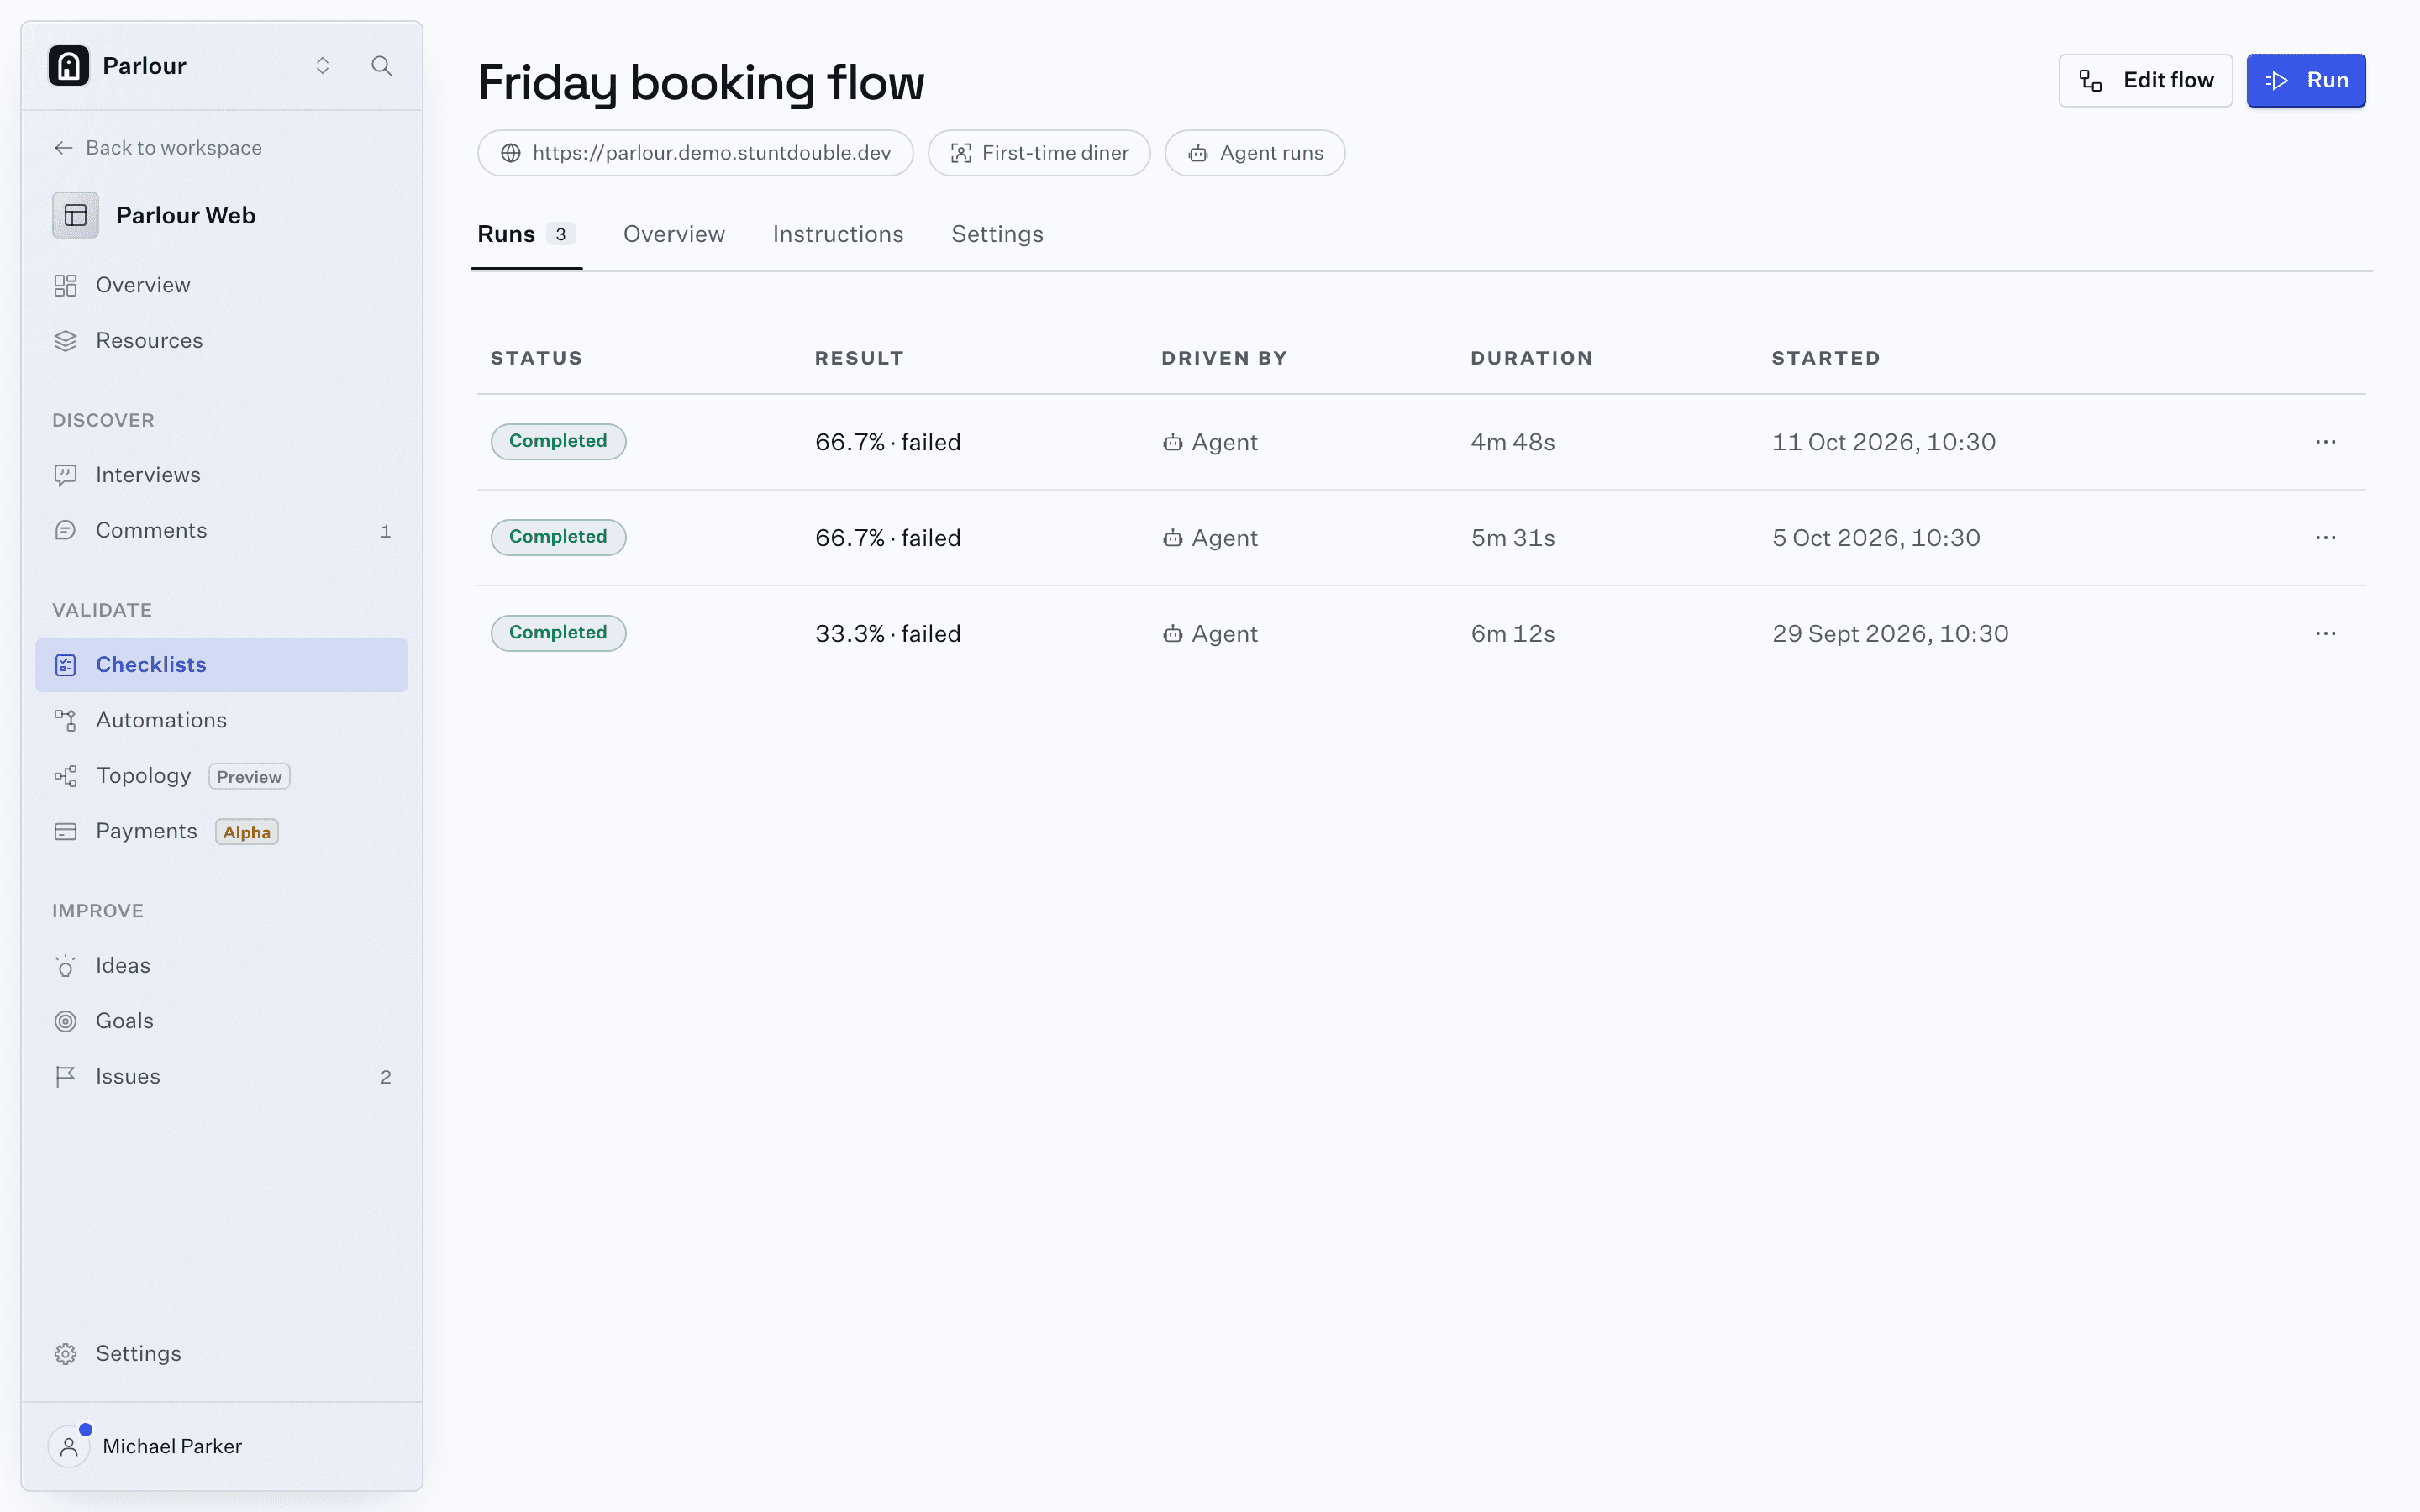Image resolution: width=2420 pixels, height=1512 pixels.
Task: Select Checklists in the sidebar
Action: tap(222, 665)
